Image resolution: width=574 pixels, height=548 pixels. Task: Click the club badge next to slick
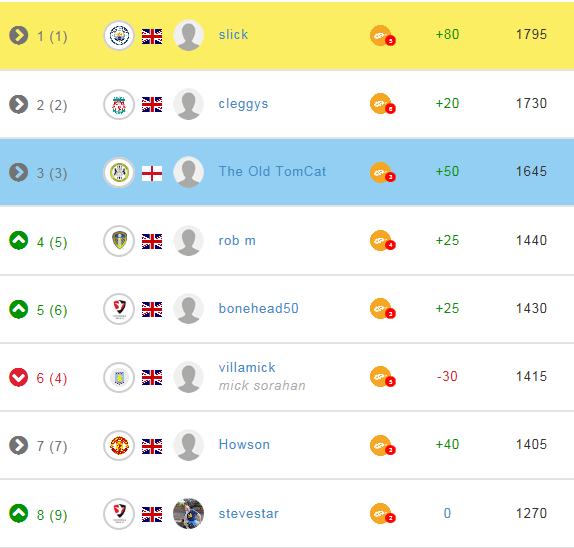pyautogui.click(x=119, y=36)
